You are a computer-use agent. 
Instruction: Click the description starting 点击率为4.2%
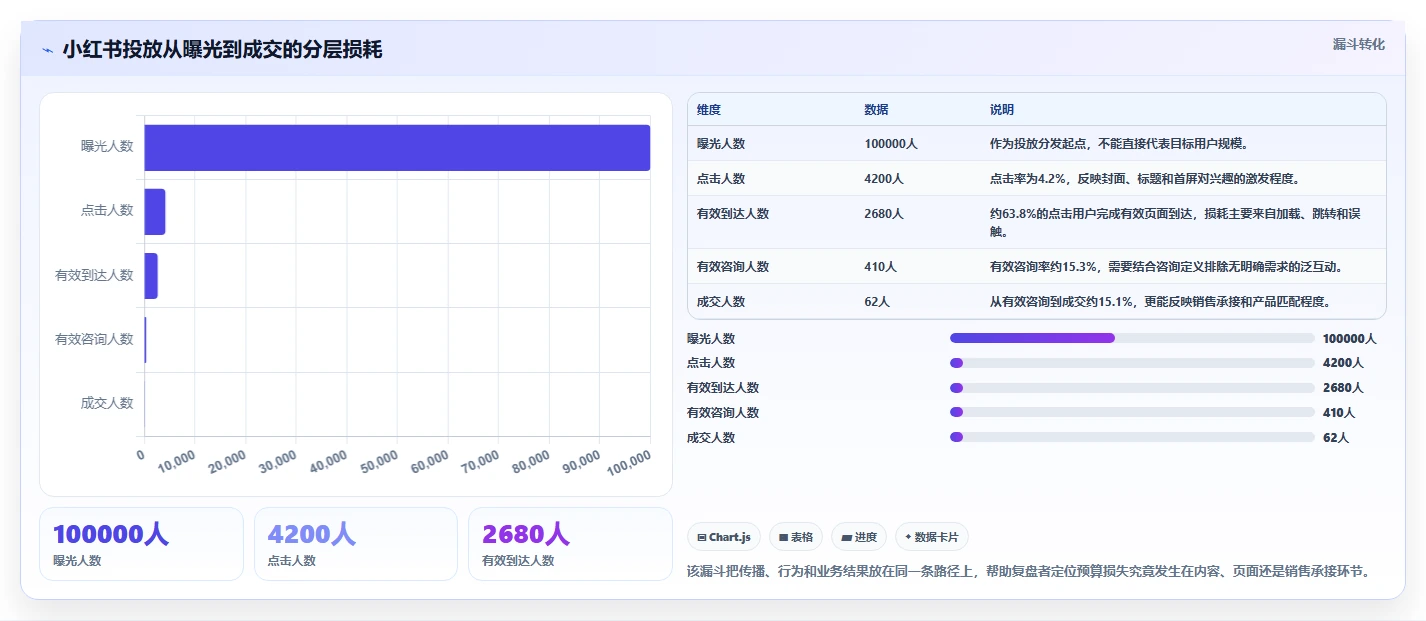1144,179
